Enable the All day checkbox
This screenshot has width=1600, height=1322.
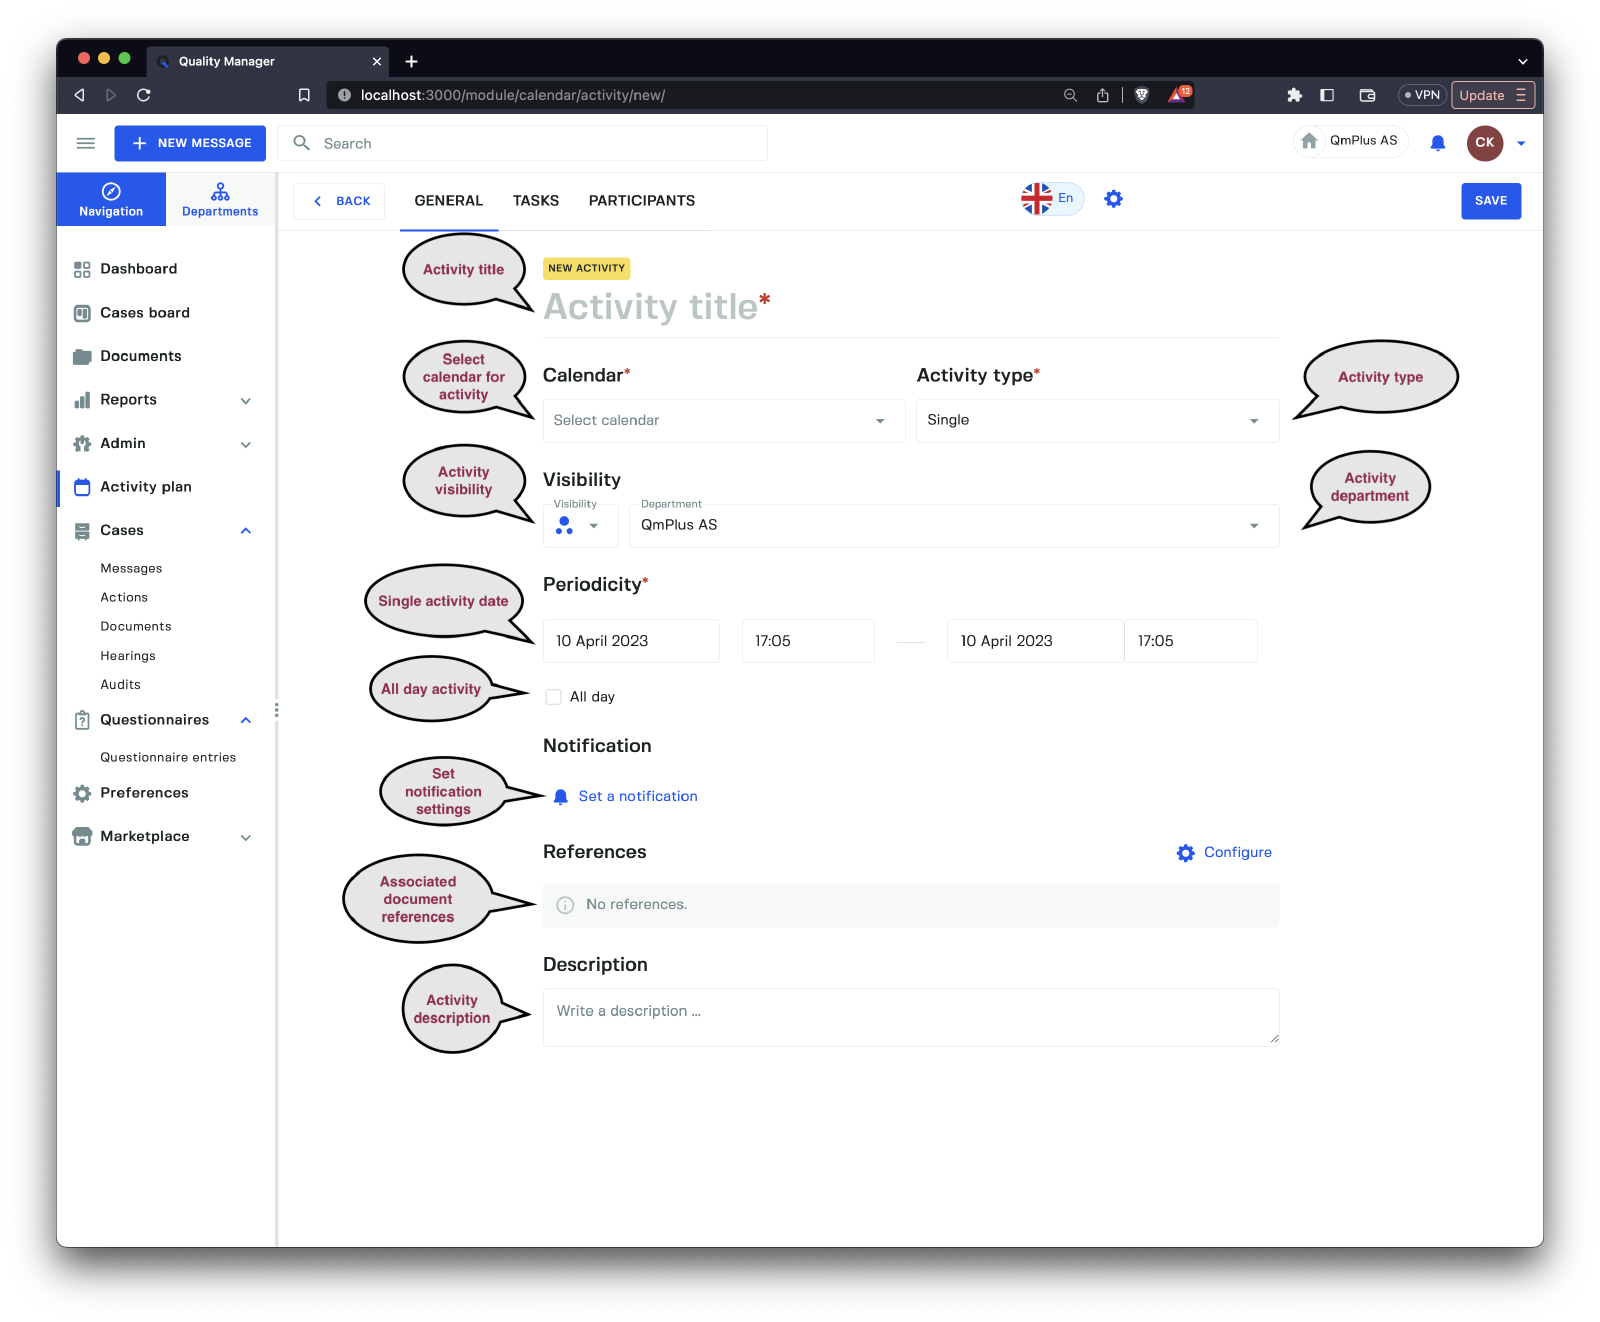553,697
